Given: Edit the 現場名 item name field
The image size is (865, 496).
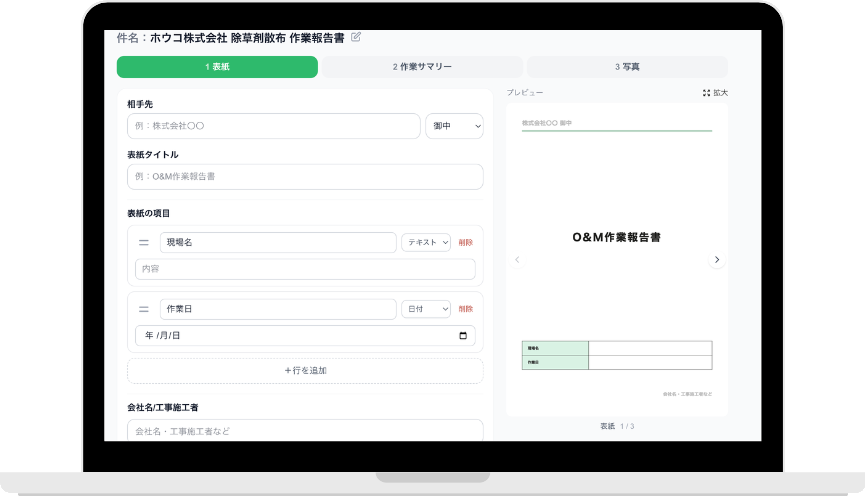Looking at the screenshot, I should click(x=278, y=242).
